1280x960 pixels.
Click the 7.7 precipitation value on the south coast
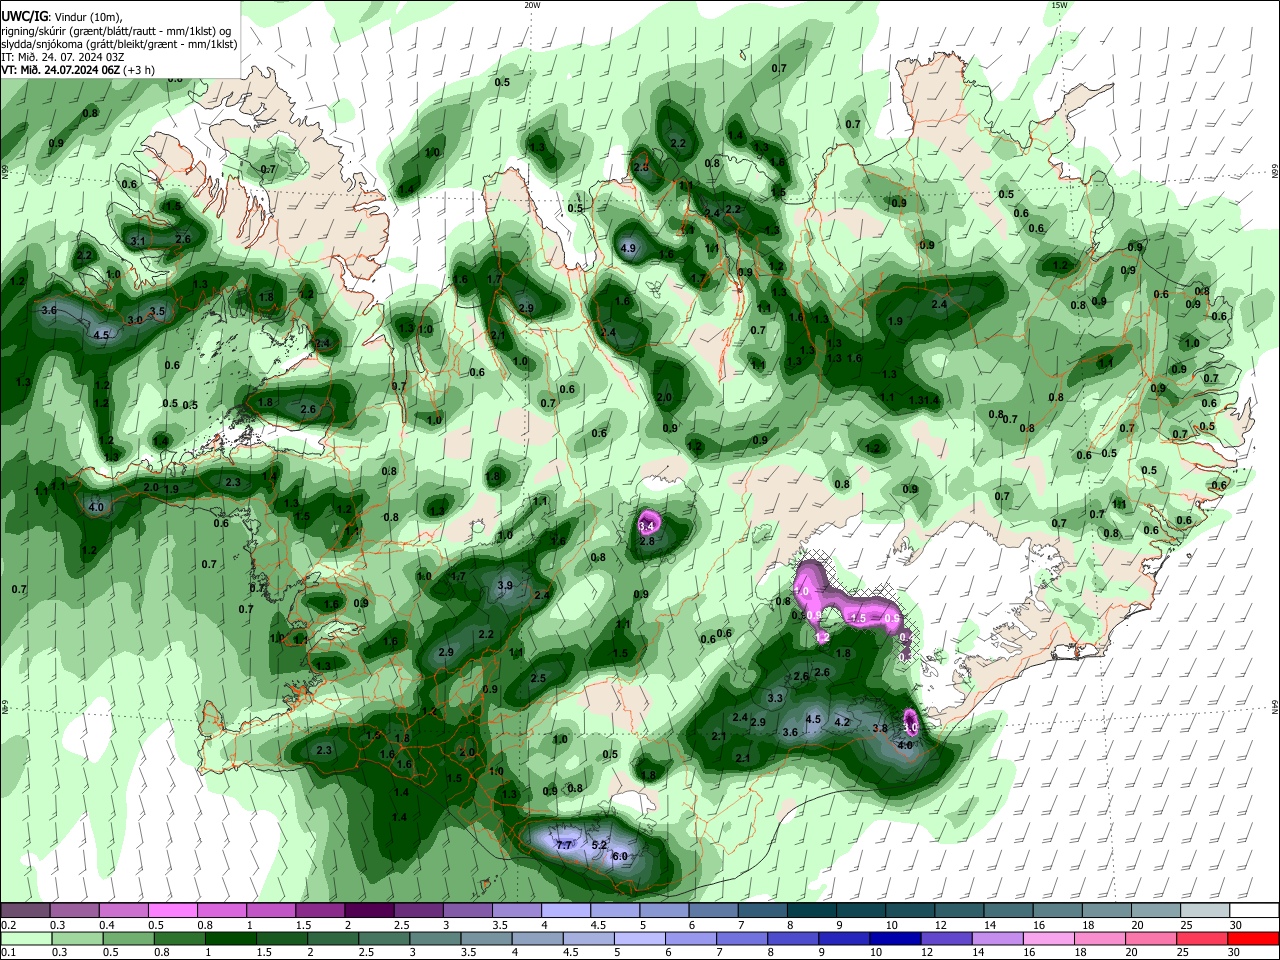pos(564,845)
